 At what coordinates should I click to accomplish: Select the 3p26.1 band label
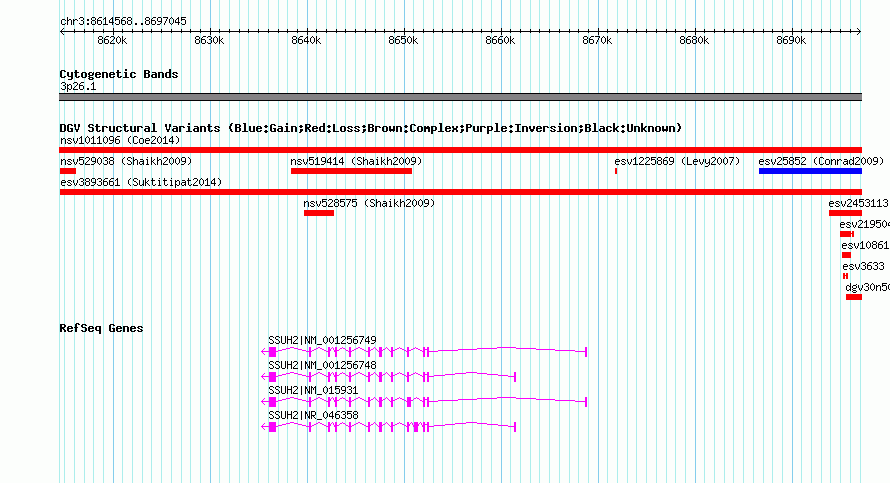click(78, 87)
